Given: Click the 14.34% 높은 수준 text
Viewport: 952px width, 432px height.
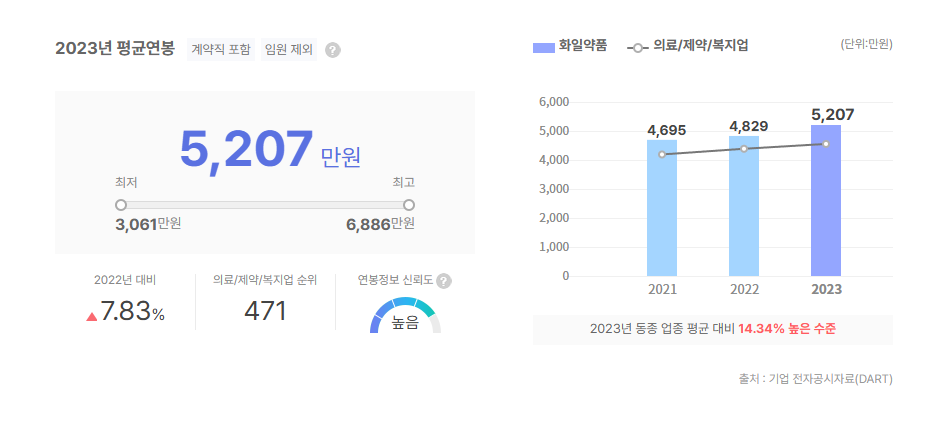Looking at the screenshot, I should (786, 329).
